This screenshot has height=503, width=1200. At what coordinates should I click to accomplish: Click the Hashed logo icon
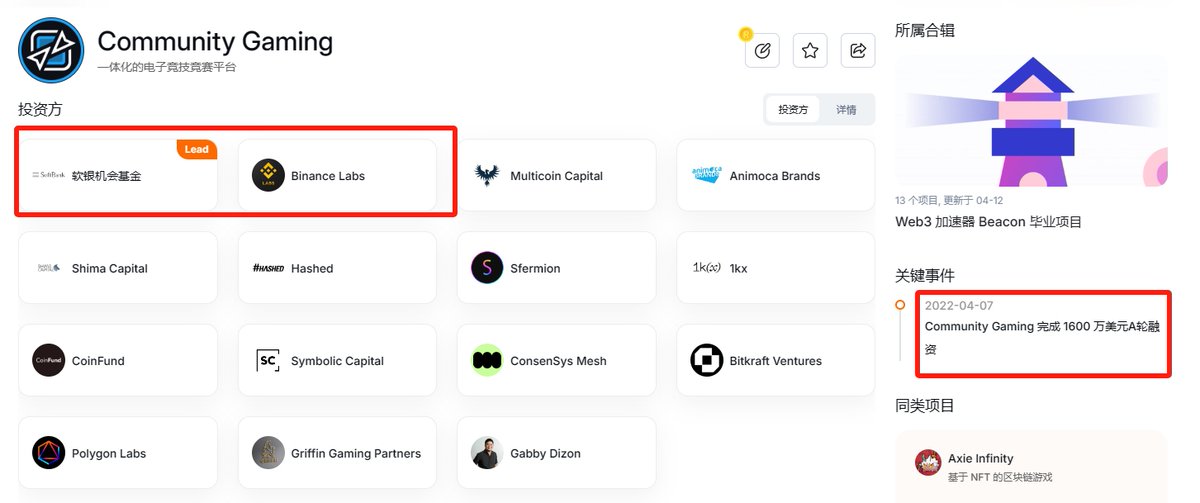pos(268,268)
